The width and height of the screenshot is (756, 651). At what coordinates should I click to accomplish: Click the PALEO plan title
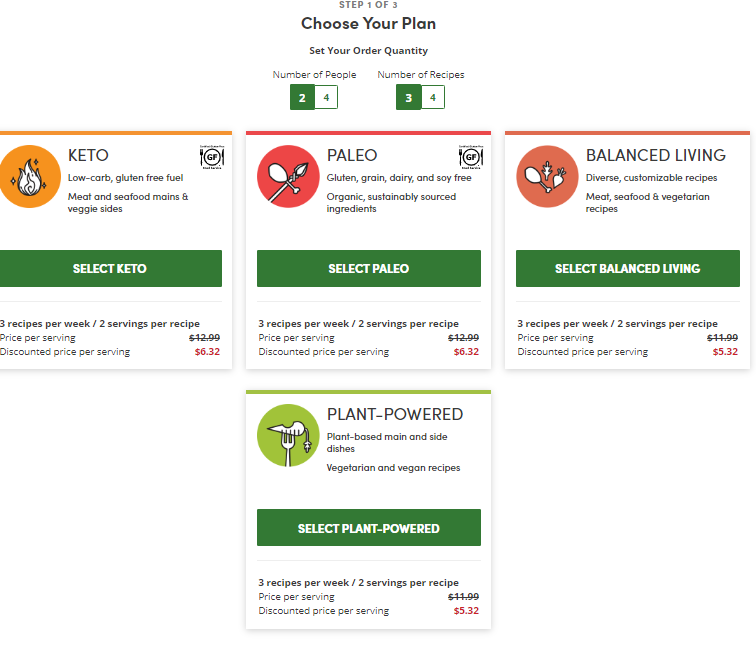[x=352, y=155]
